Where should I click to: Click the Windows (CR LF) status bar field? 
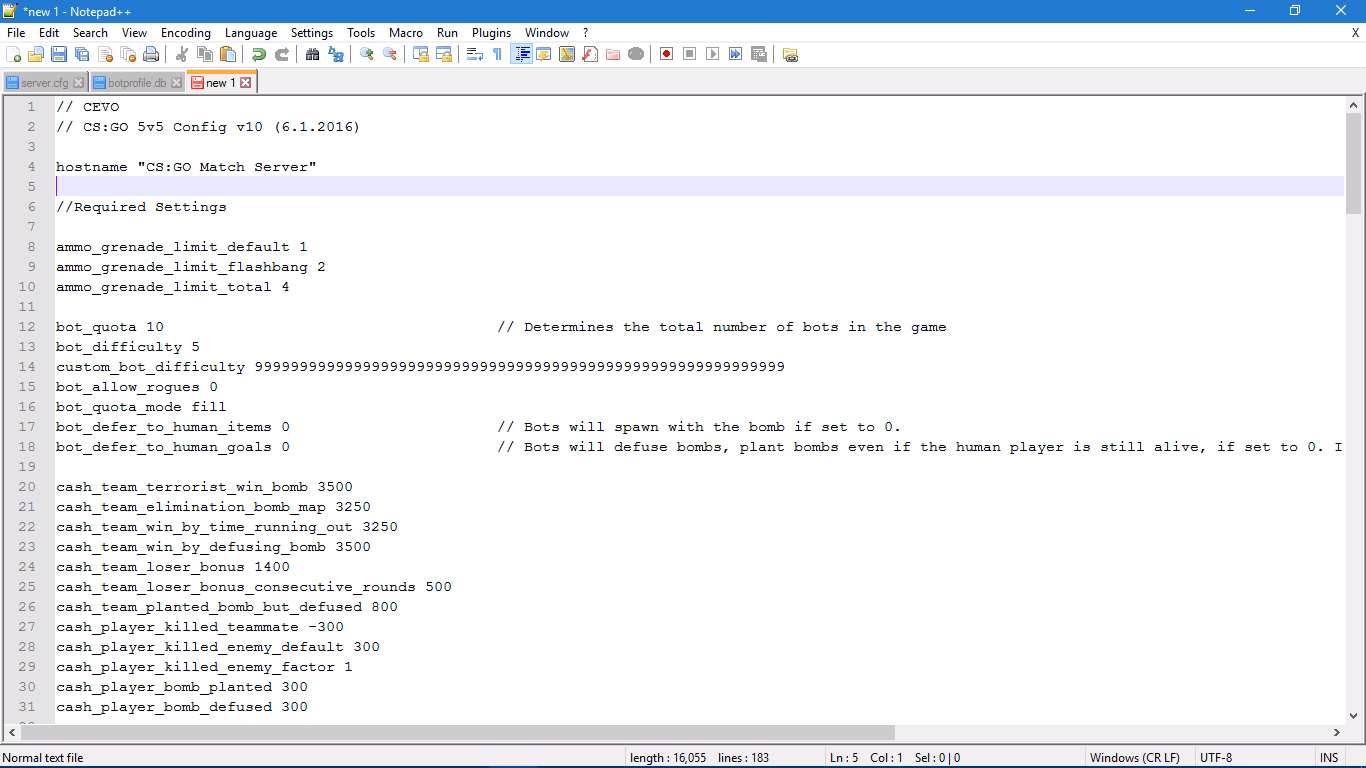1135,758
